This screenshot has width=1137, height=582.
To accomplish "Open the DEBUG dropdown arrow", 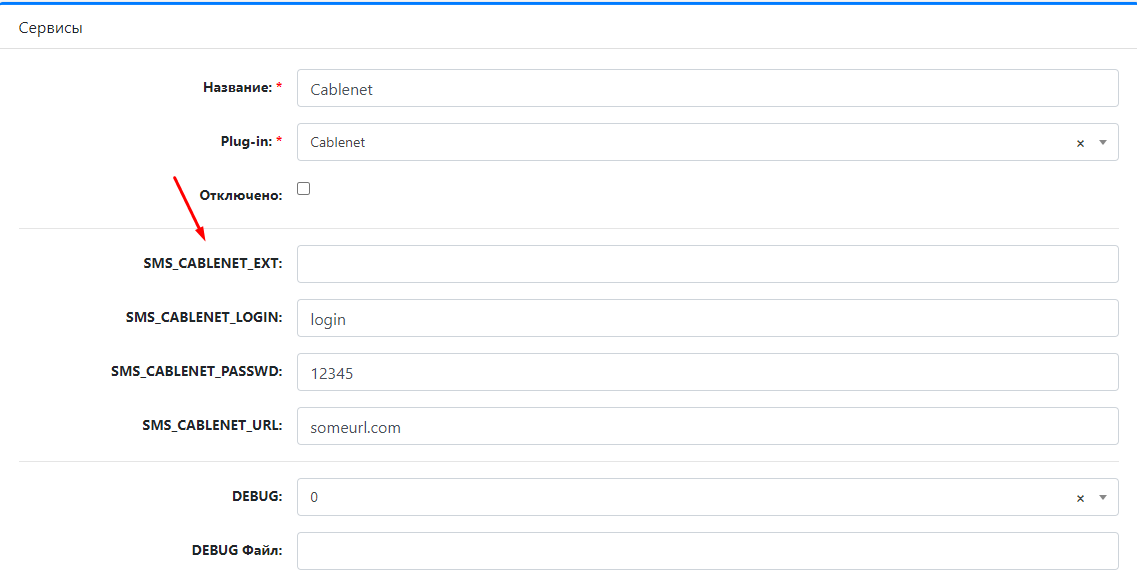I will (1102, 497).
